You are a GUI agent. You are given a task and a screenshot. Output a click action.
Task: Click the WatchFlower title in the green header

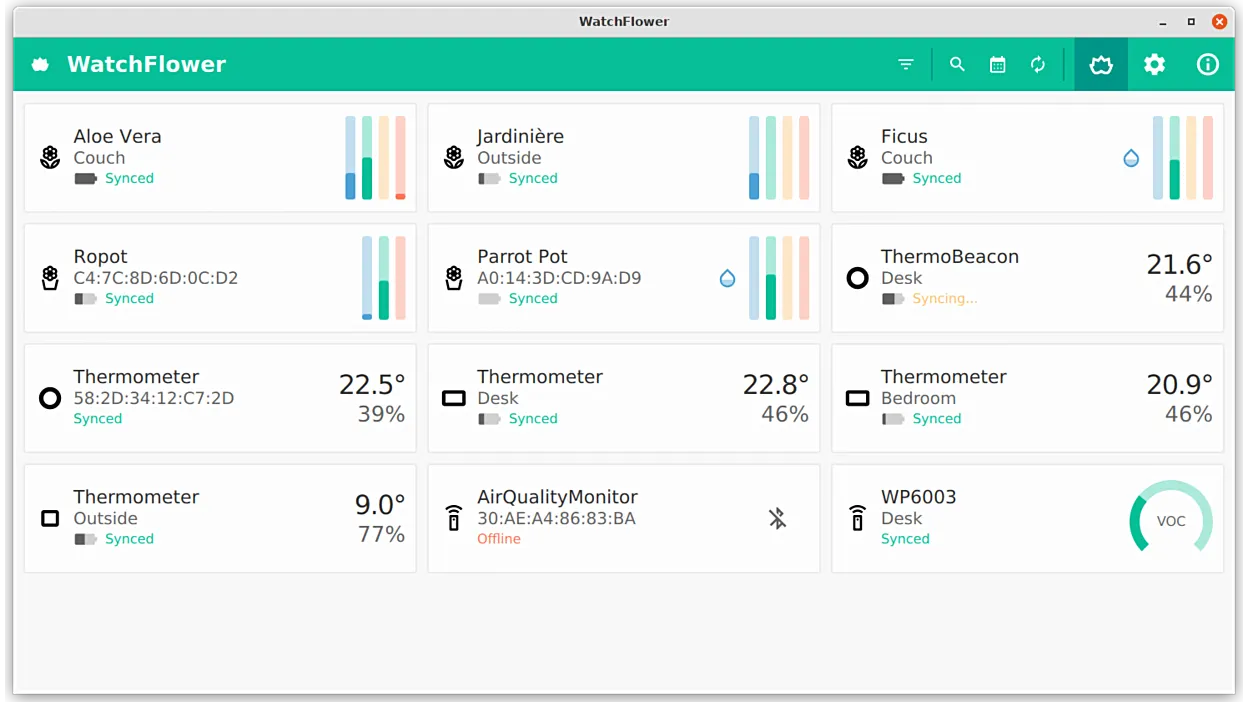pos(147,64)
